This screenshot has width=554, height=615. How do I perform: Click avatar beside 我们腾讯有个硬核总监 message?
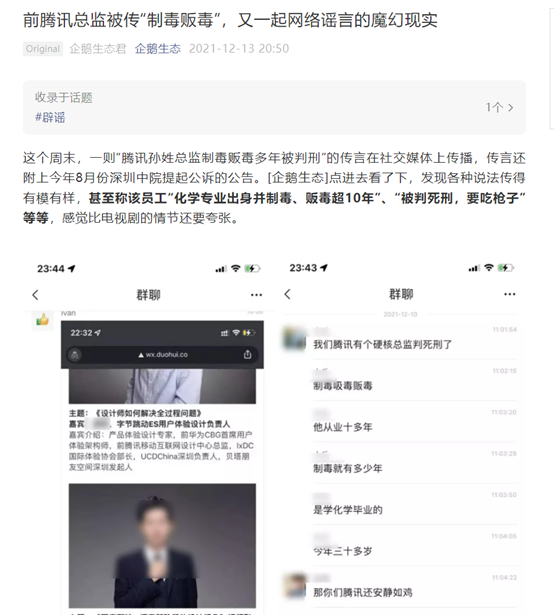tap(294, 338)
